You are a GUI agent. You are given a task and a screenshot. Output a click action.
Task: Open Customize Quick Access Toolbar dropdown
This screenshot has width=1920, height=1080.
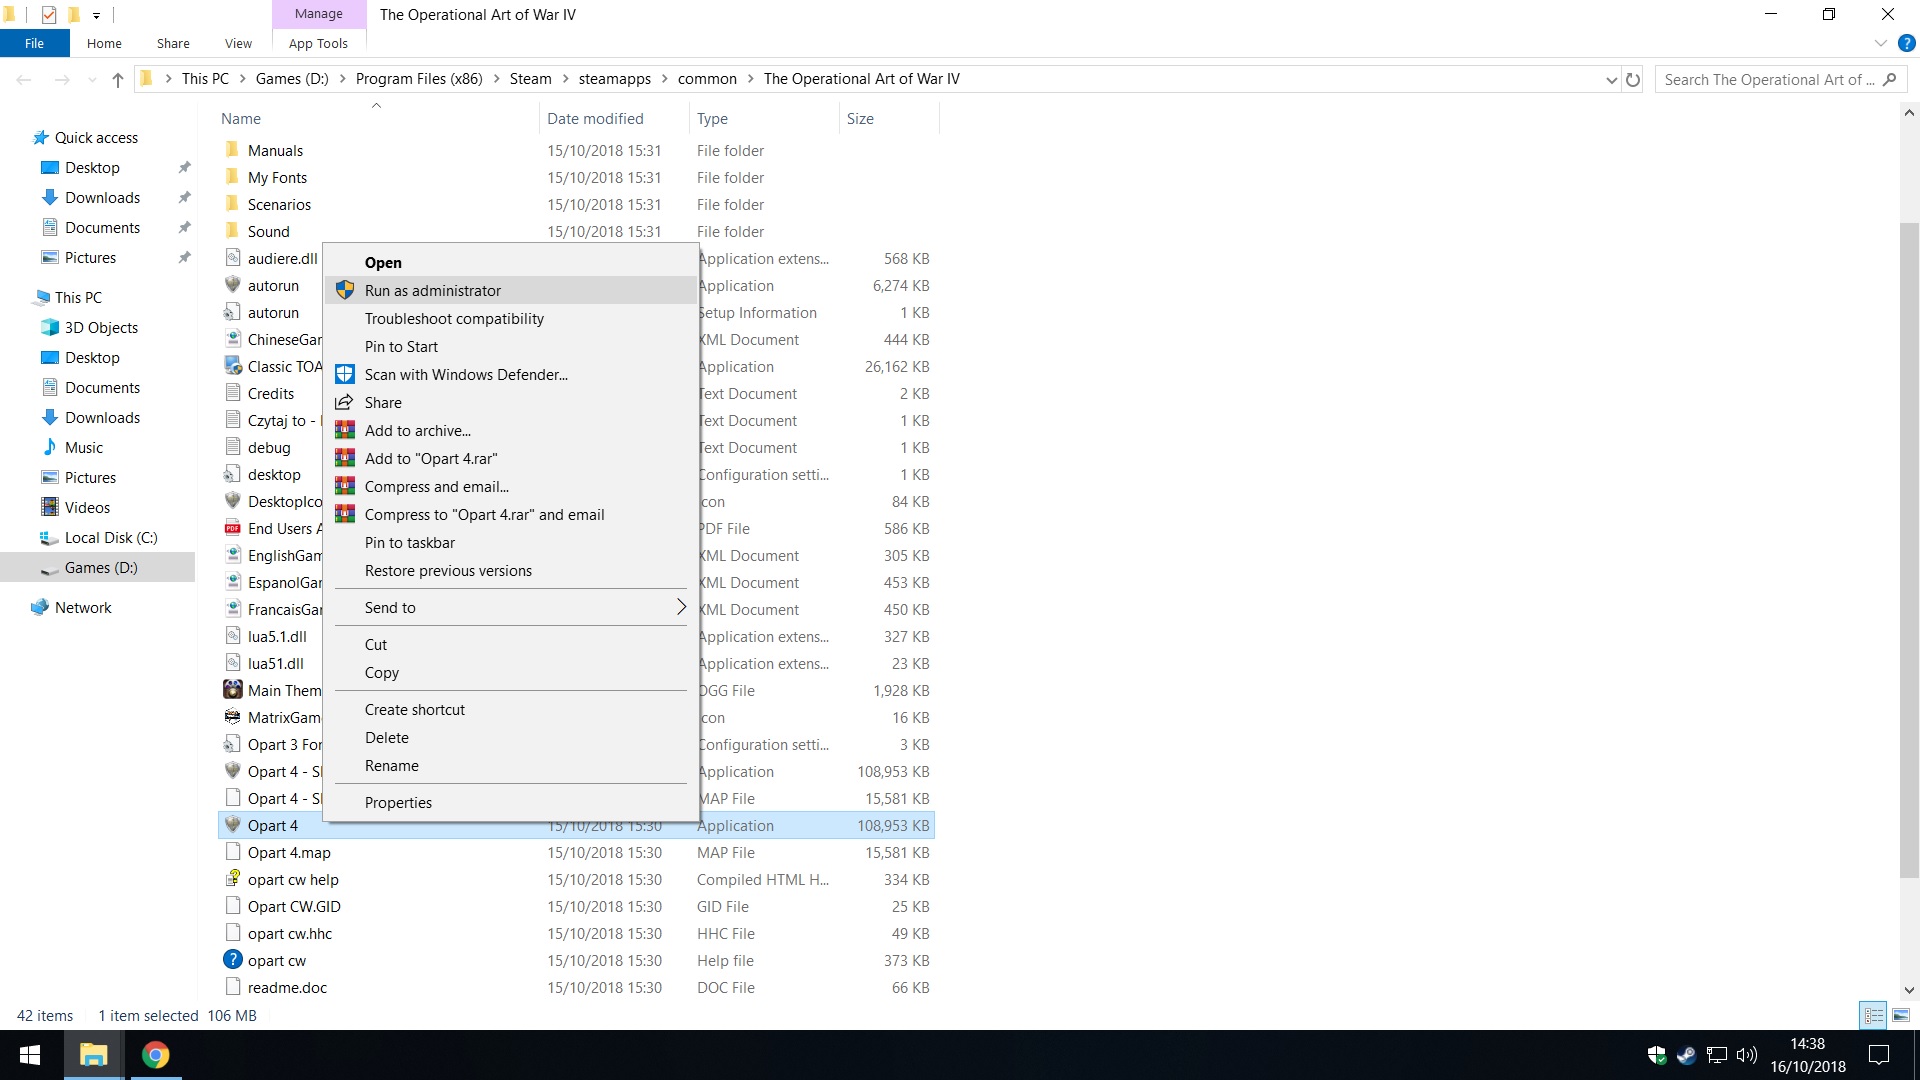[96, 15]
